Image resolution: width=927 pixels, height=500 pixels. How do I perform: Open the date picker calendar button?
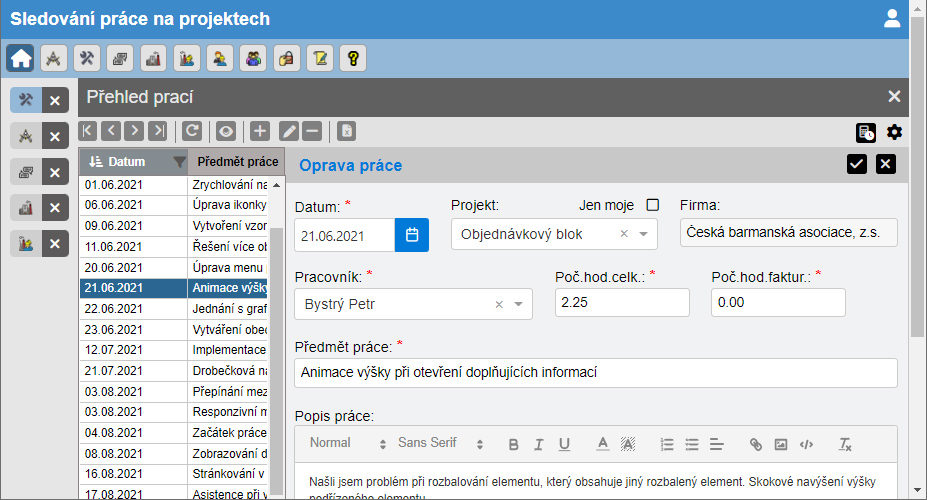coord(411,235)
